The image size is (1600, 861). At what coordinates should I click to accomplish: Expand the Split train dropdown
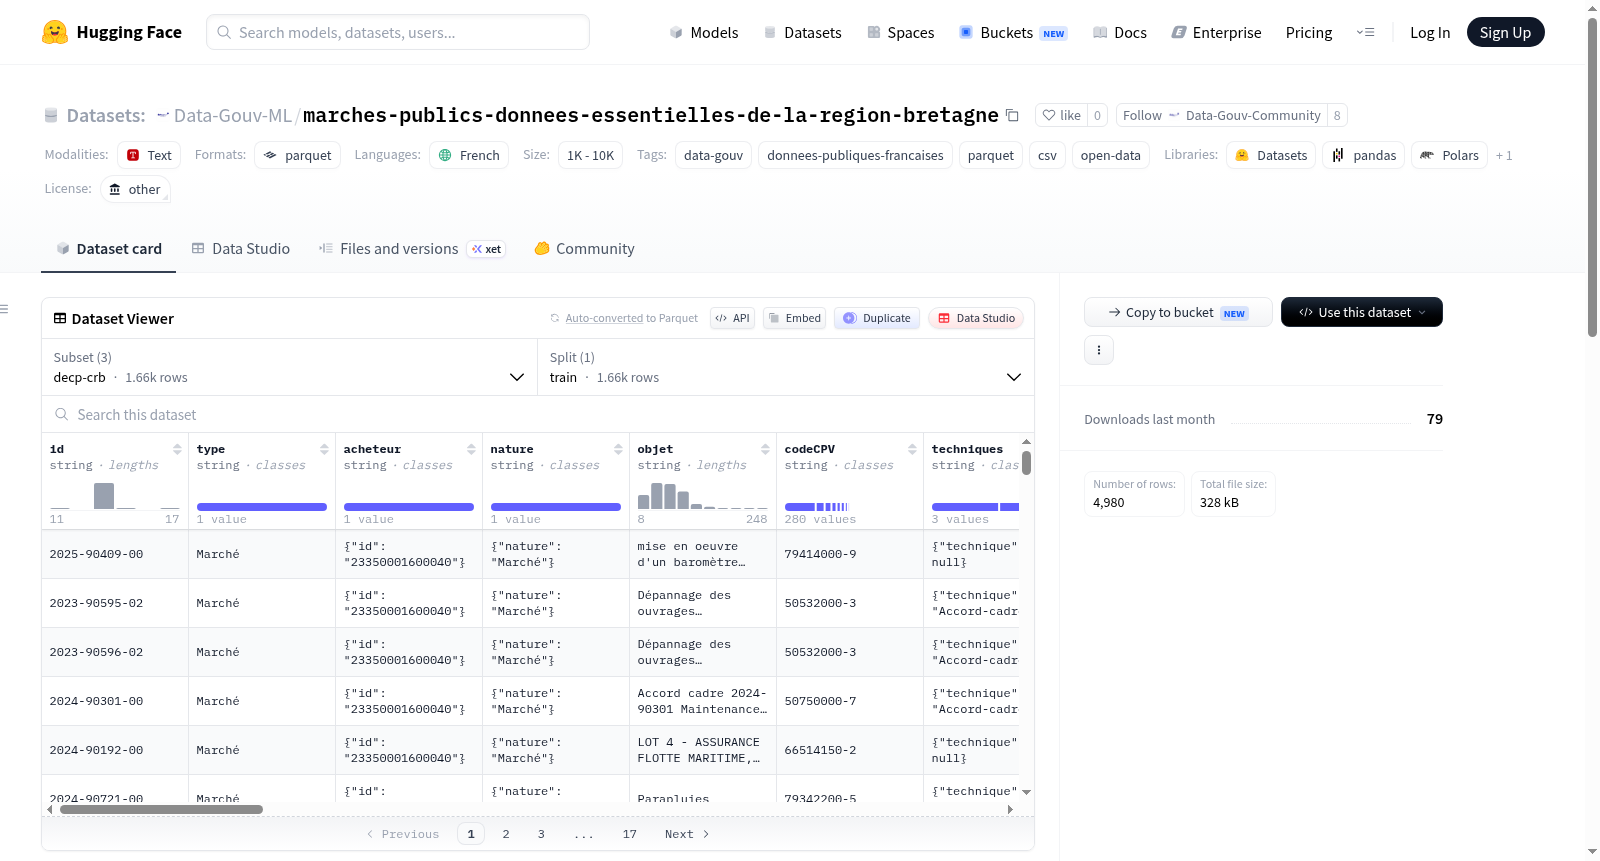click(x=786, y=367)
